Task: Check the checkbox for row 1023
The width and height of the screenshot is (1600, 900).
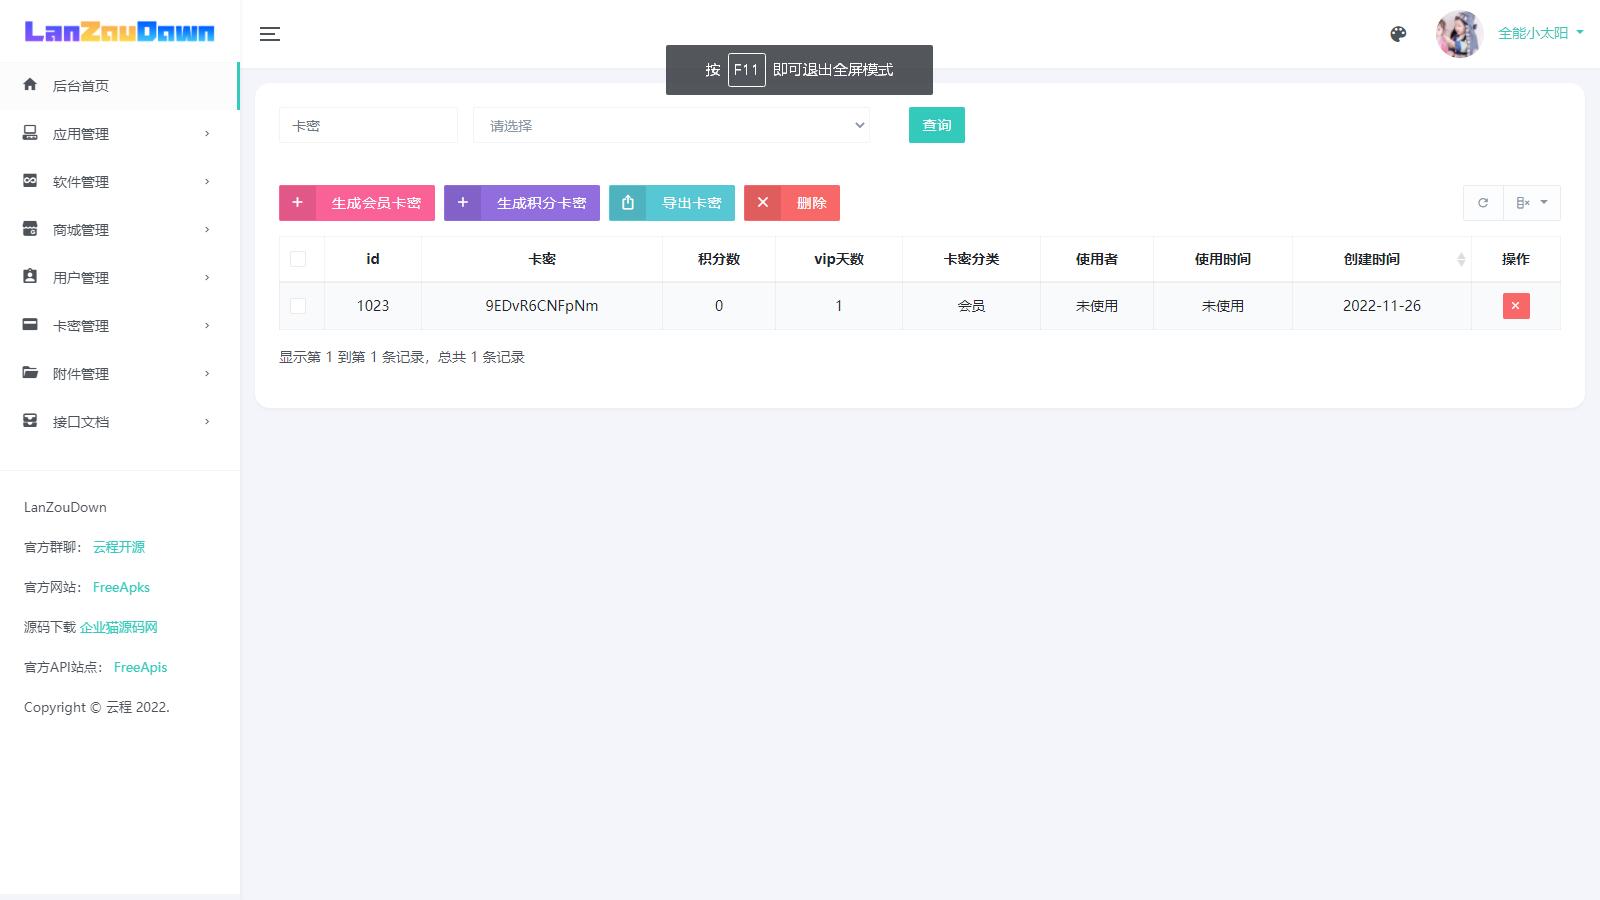Action: click(x=298, y=306)
